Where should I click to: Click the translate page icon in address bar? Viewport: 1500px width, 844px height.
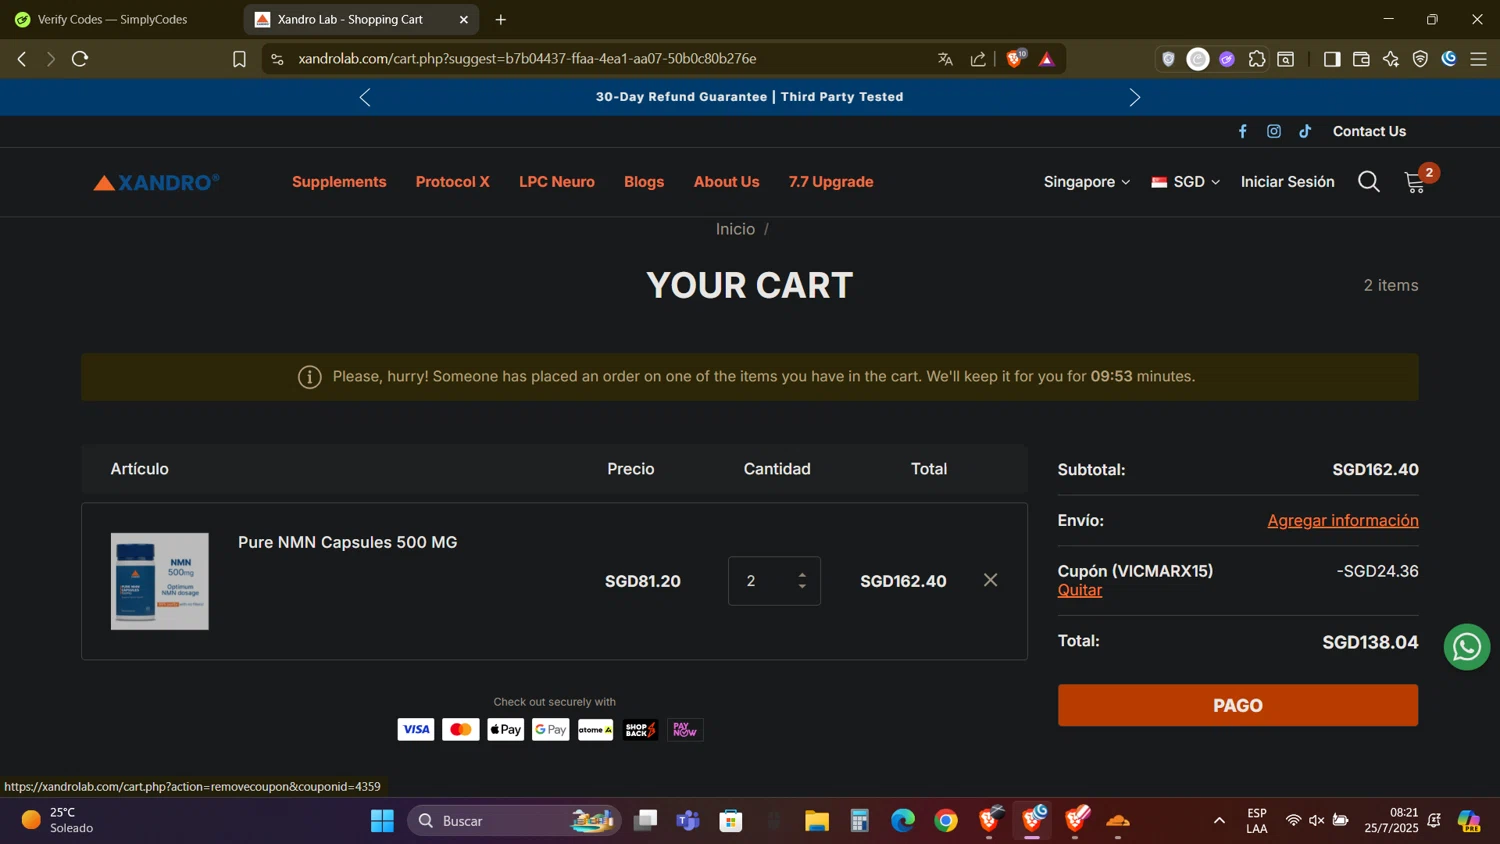(945, 59)
